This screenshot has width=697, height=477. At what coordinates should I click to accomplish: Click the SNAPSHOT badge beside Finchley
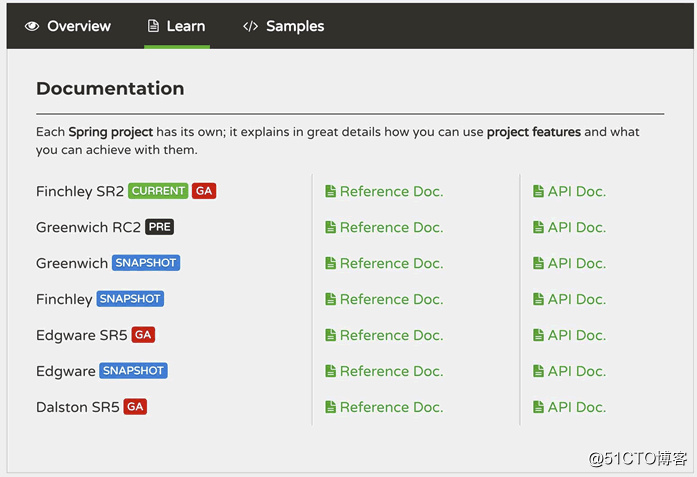pos(130,299)
